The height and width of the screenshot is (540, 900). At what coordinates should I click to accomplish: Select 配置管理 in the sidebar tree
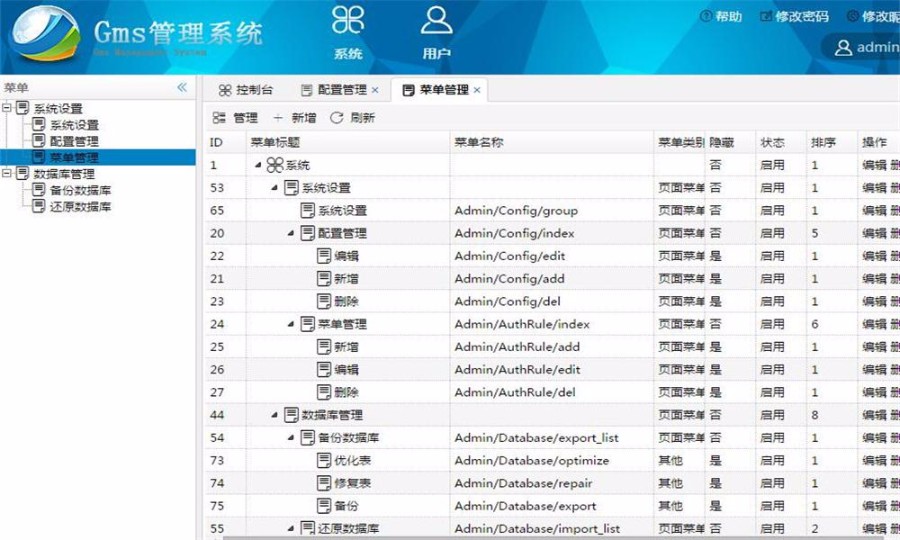(74, 141)
